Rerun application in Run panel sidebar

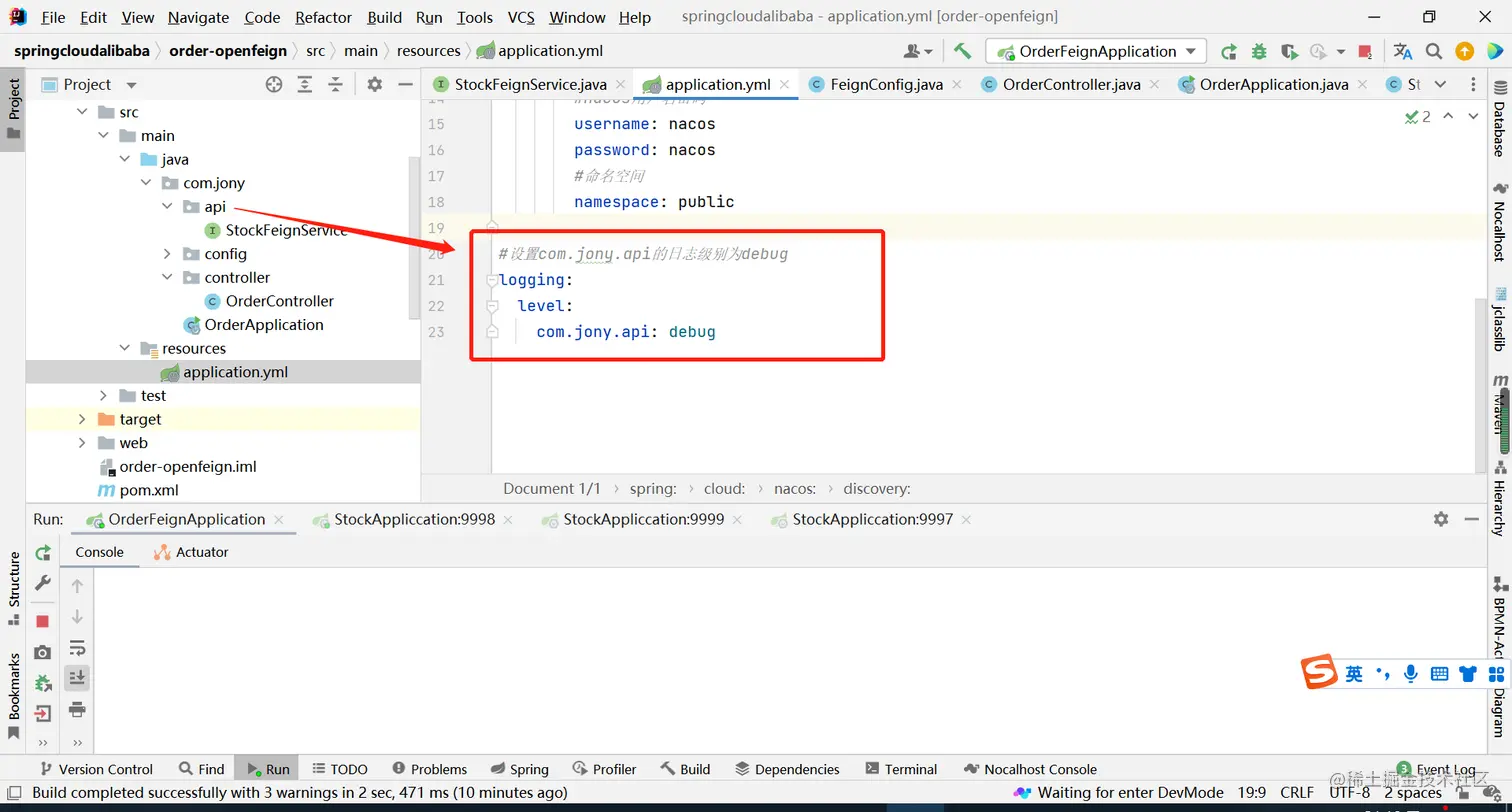(x=43, y=552)
